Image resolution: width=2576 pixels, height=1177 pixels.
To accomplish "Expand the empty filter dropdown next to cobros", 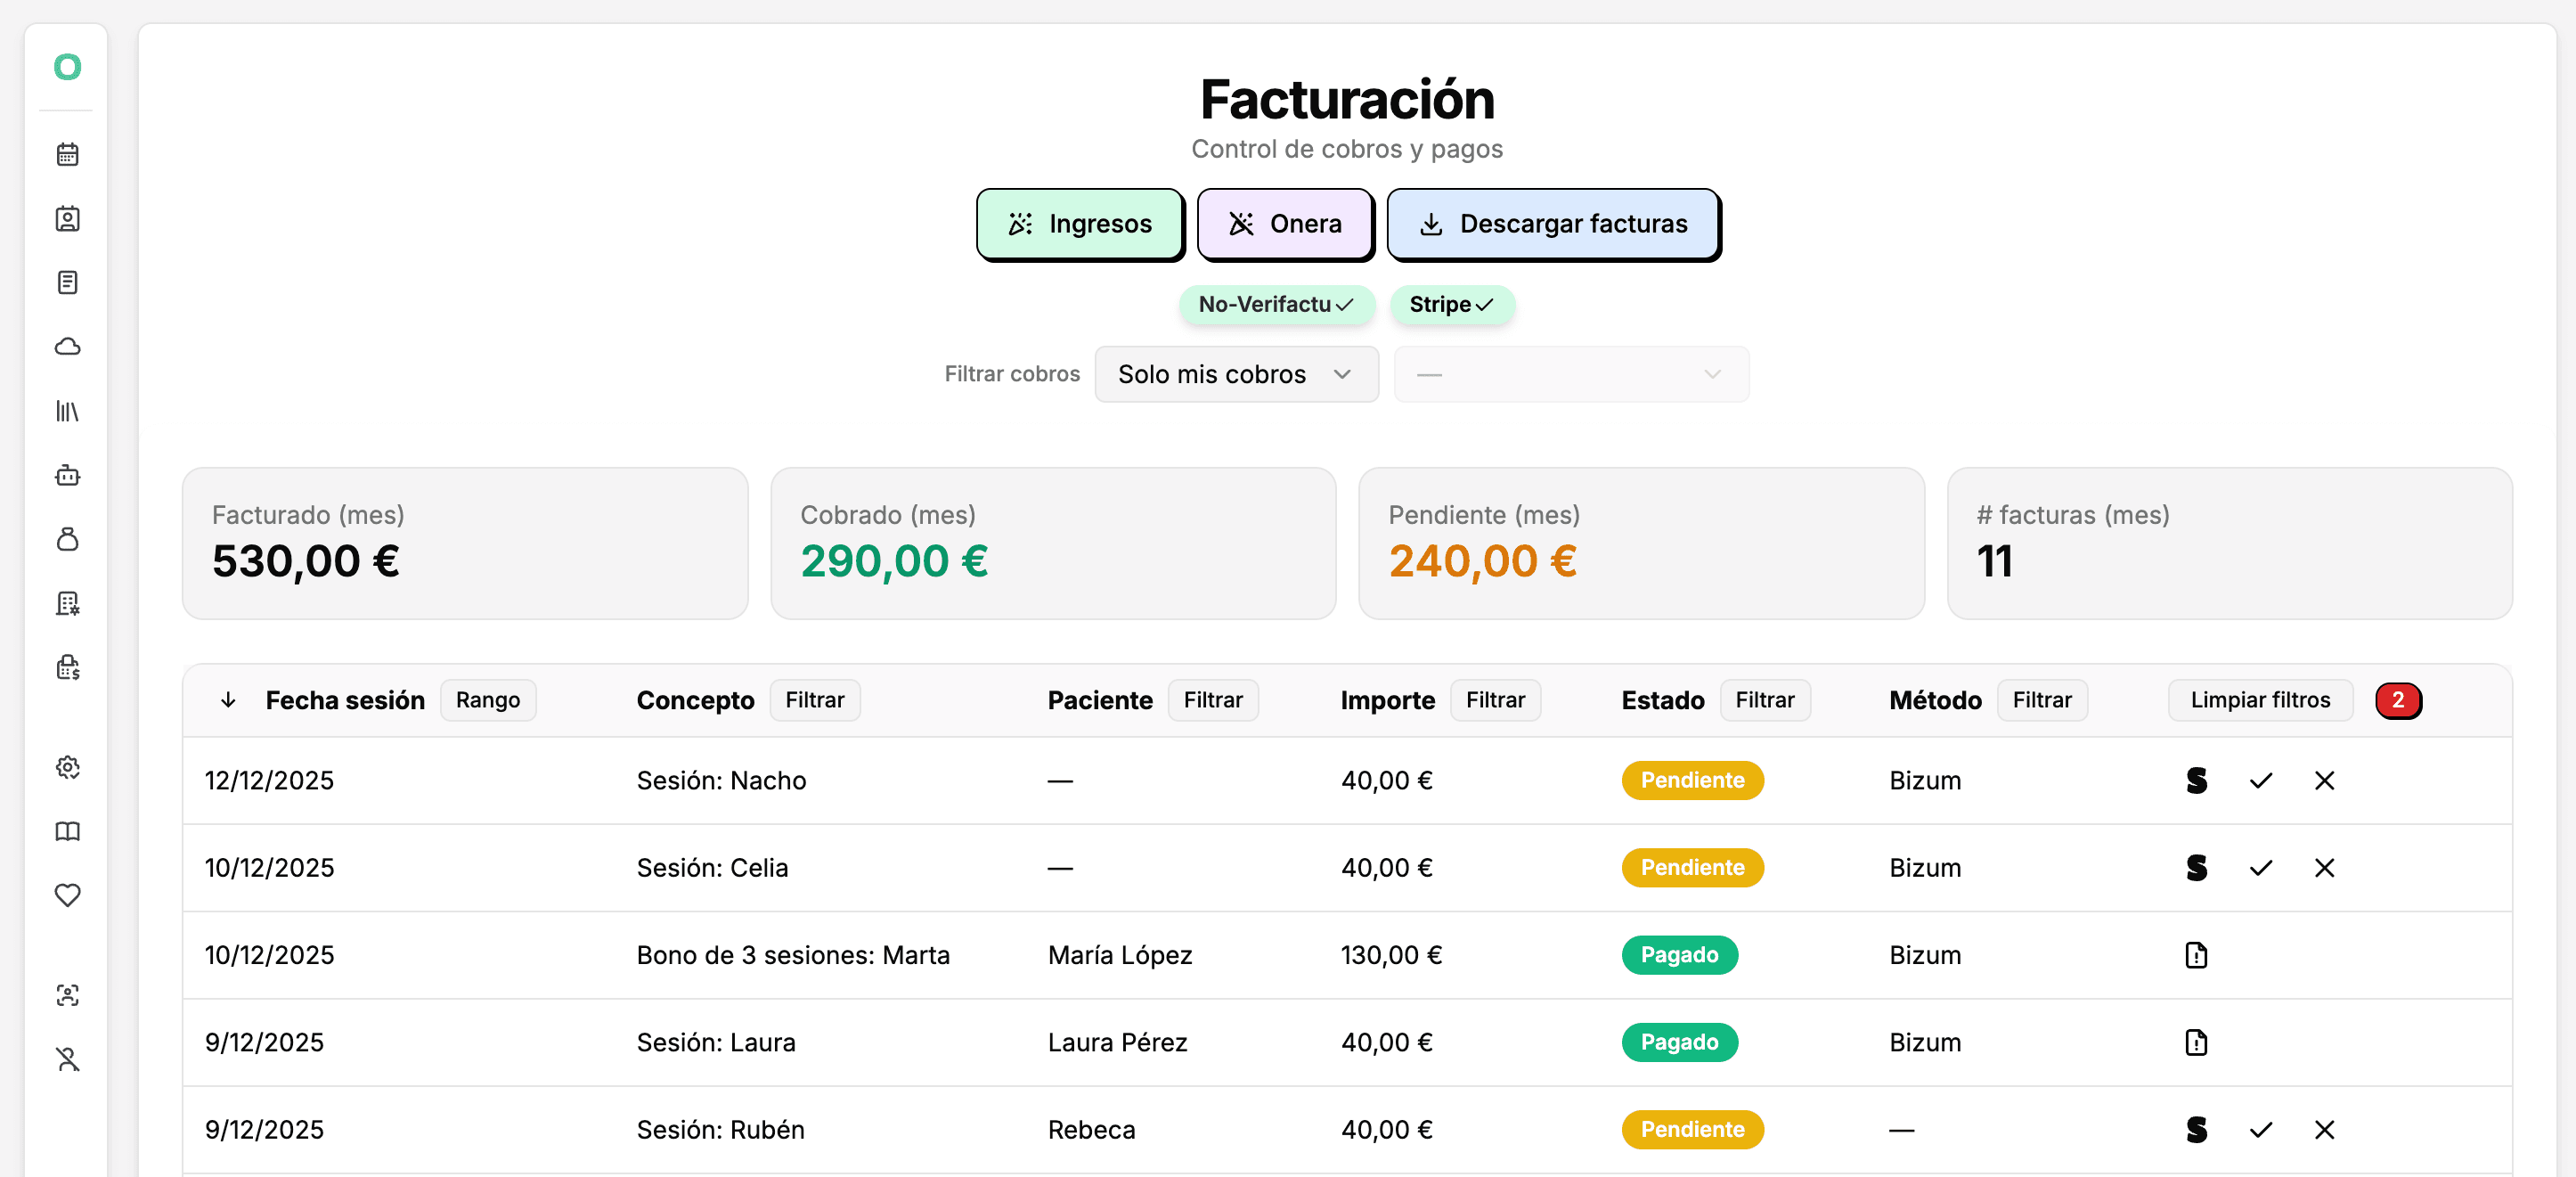I will coord(1570,374).
